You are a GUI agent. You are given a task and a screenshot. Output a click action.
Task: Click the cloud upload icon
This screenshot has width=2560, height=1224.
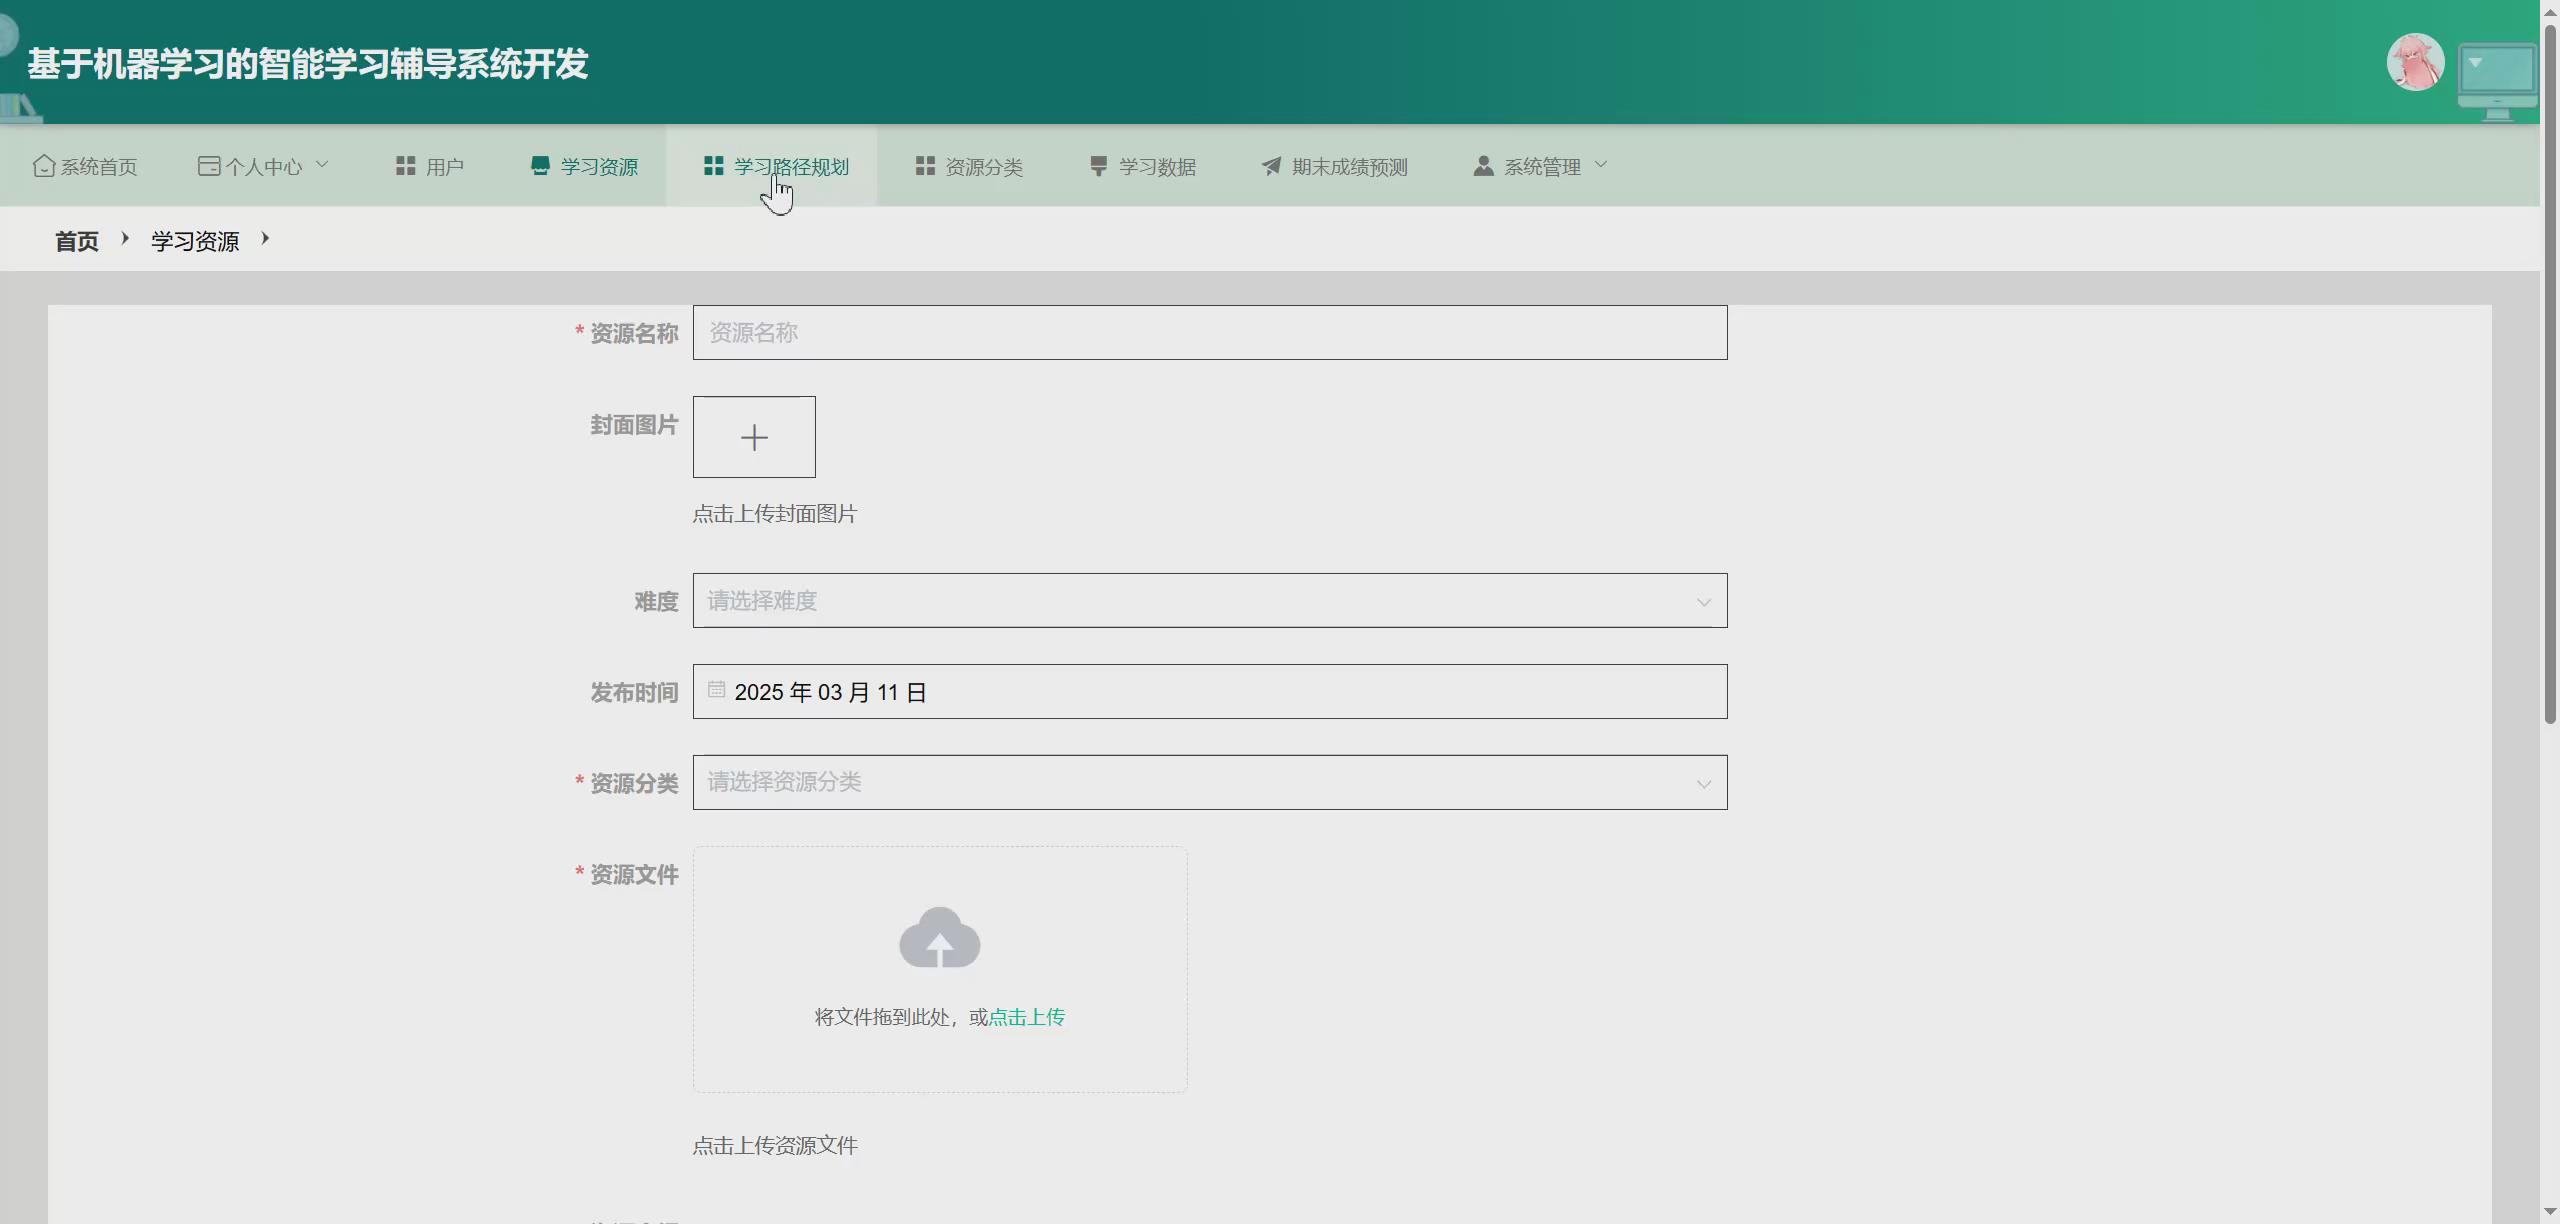point(939,938)
